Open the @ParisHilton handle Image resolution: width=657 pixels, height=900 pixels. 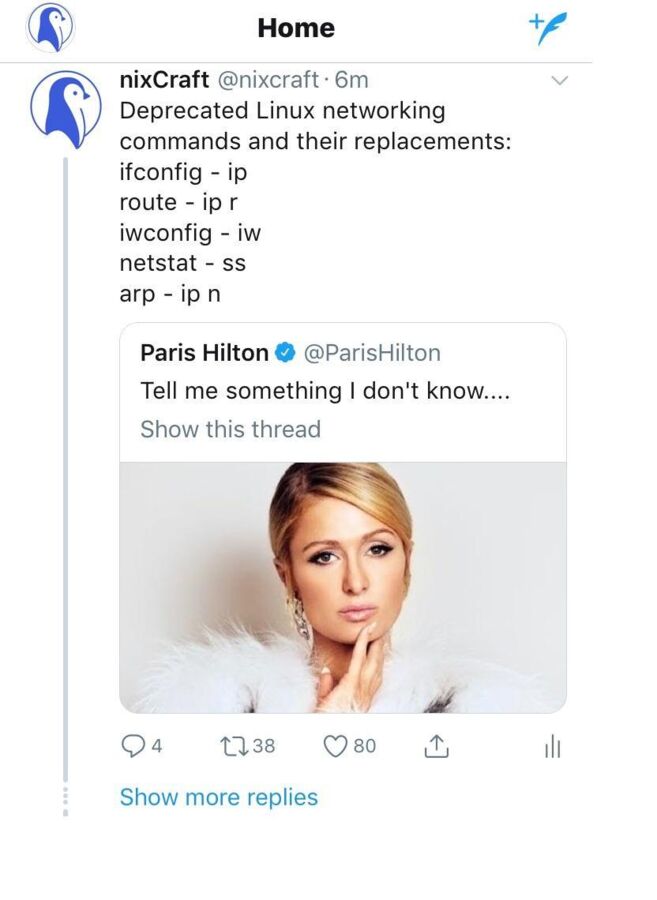[x=371, y=353]
